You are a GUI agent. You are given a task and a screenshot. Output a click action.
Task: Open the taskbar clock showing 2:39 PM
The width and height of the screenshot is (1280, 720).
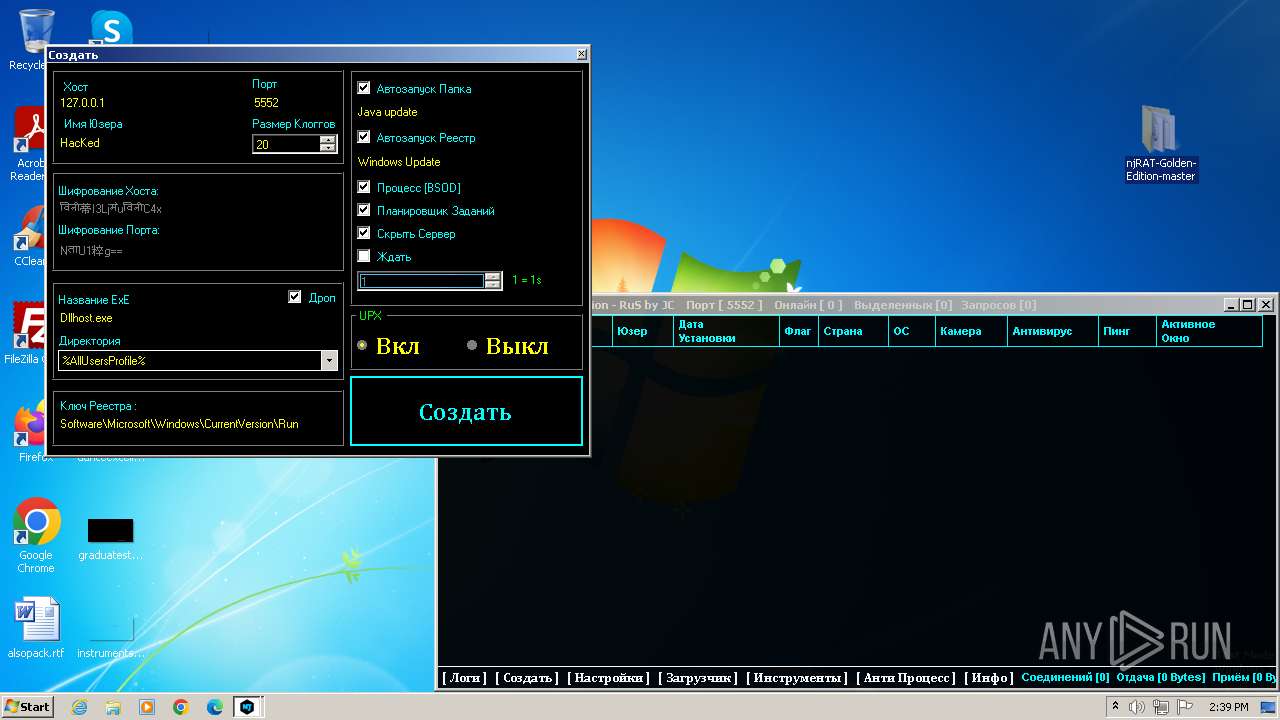tap(1228, 707)
